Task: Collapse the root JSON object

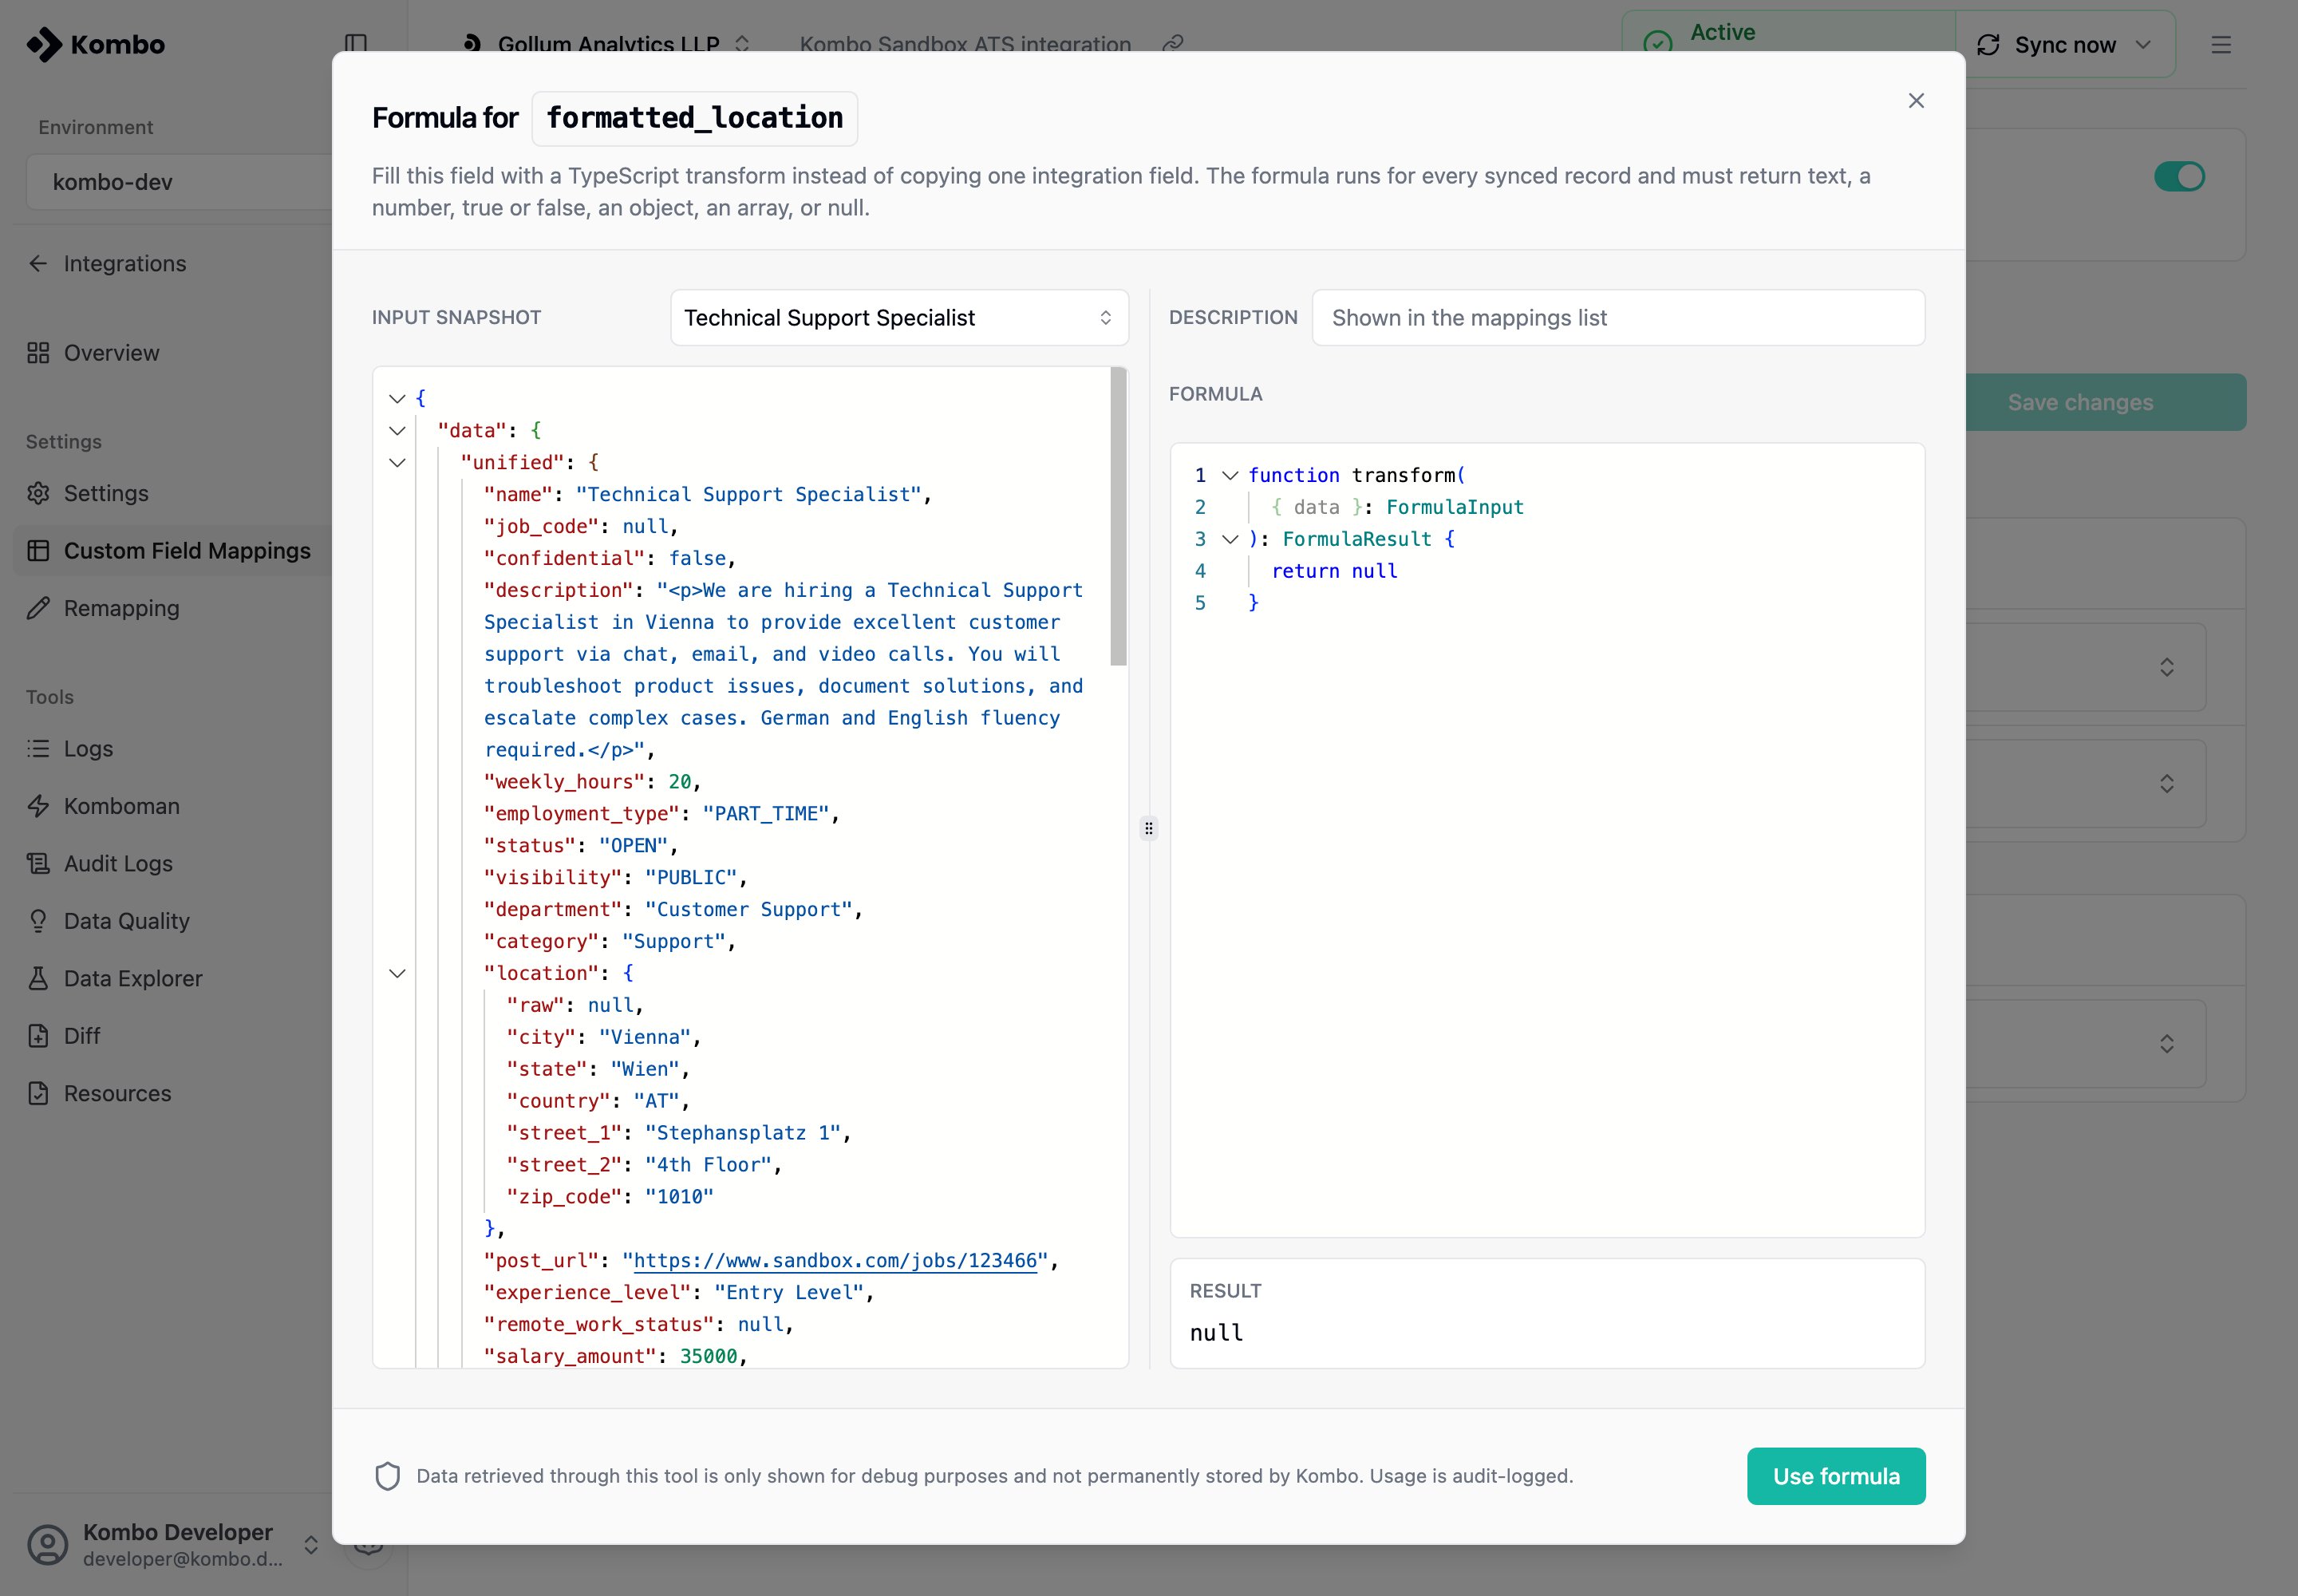Action: coord(397,398)
